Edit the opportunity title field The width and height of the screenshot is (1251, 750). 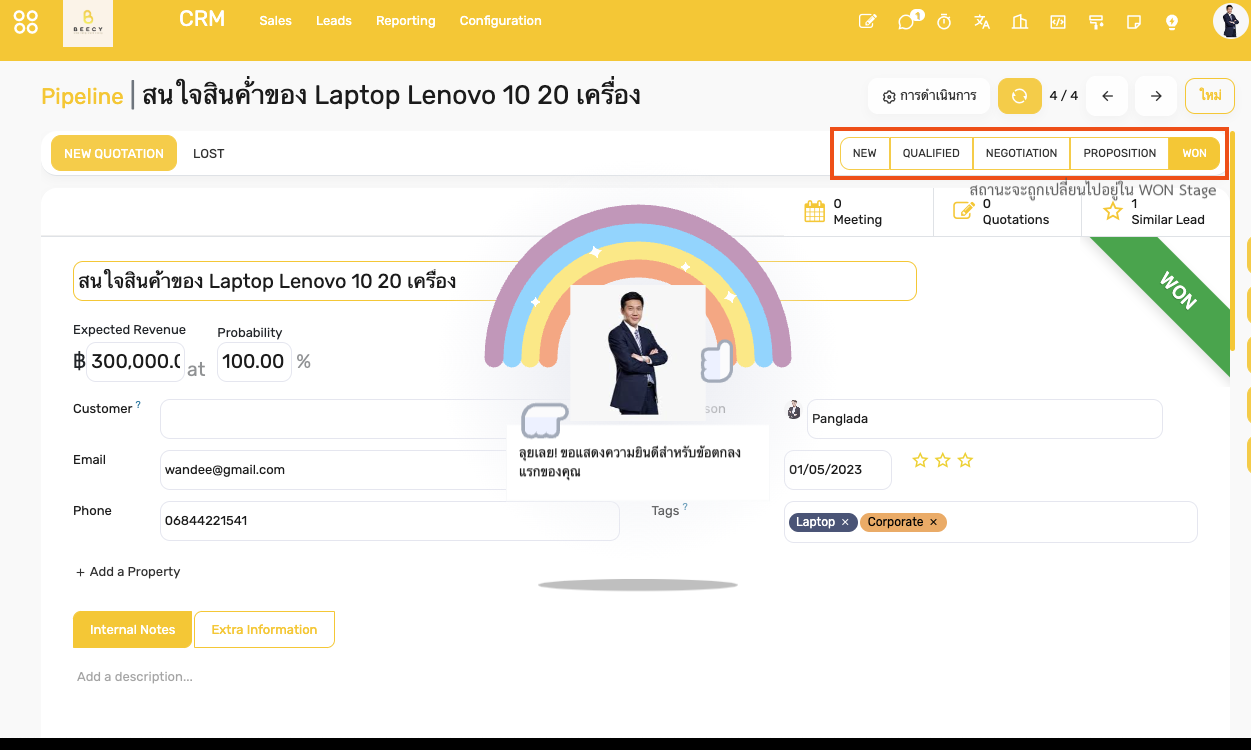click(494, 281)
